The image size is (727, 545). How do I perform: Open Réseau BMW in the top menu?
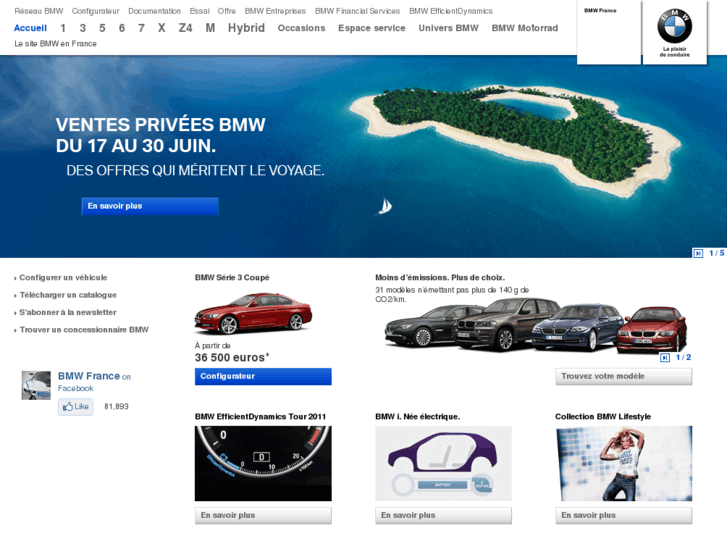(x=38, y=11)
